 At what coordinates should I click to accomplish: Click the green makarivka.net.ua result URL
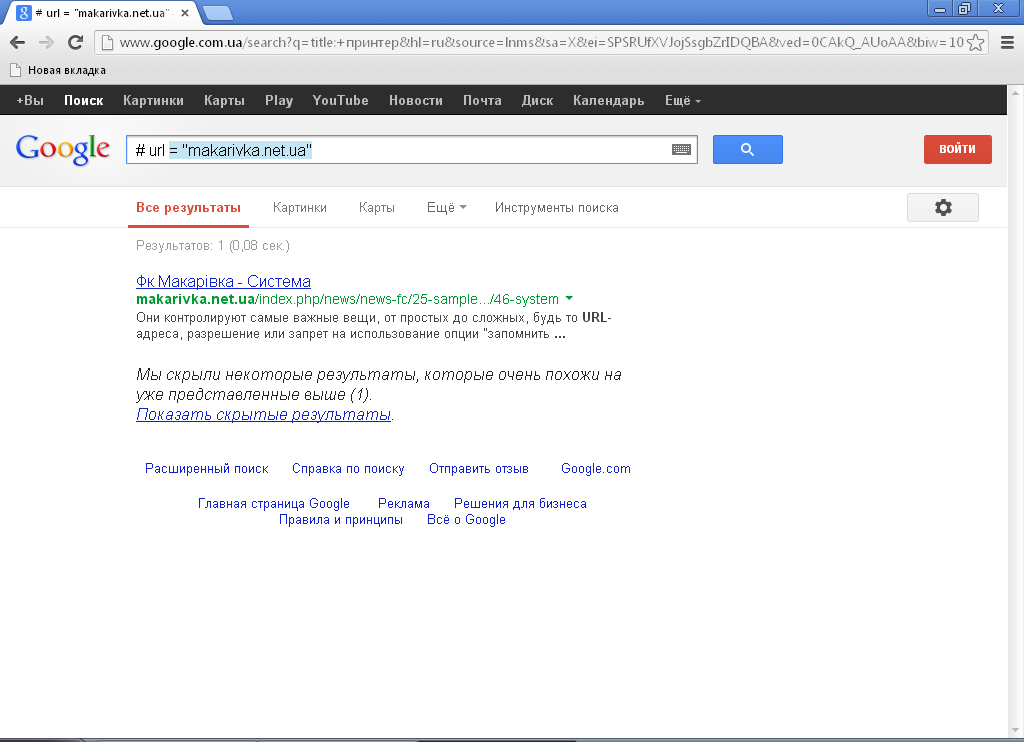(x=347, y=299)
